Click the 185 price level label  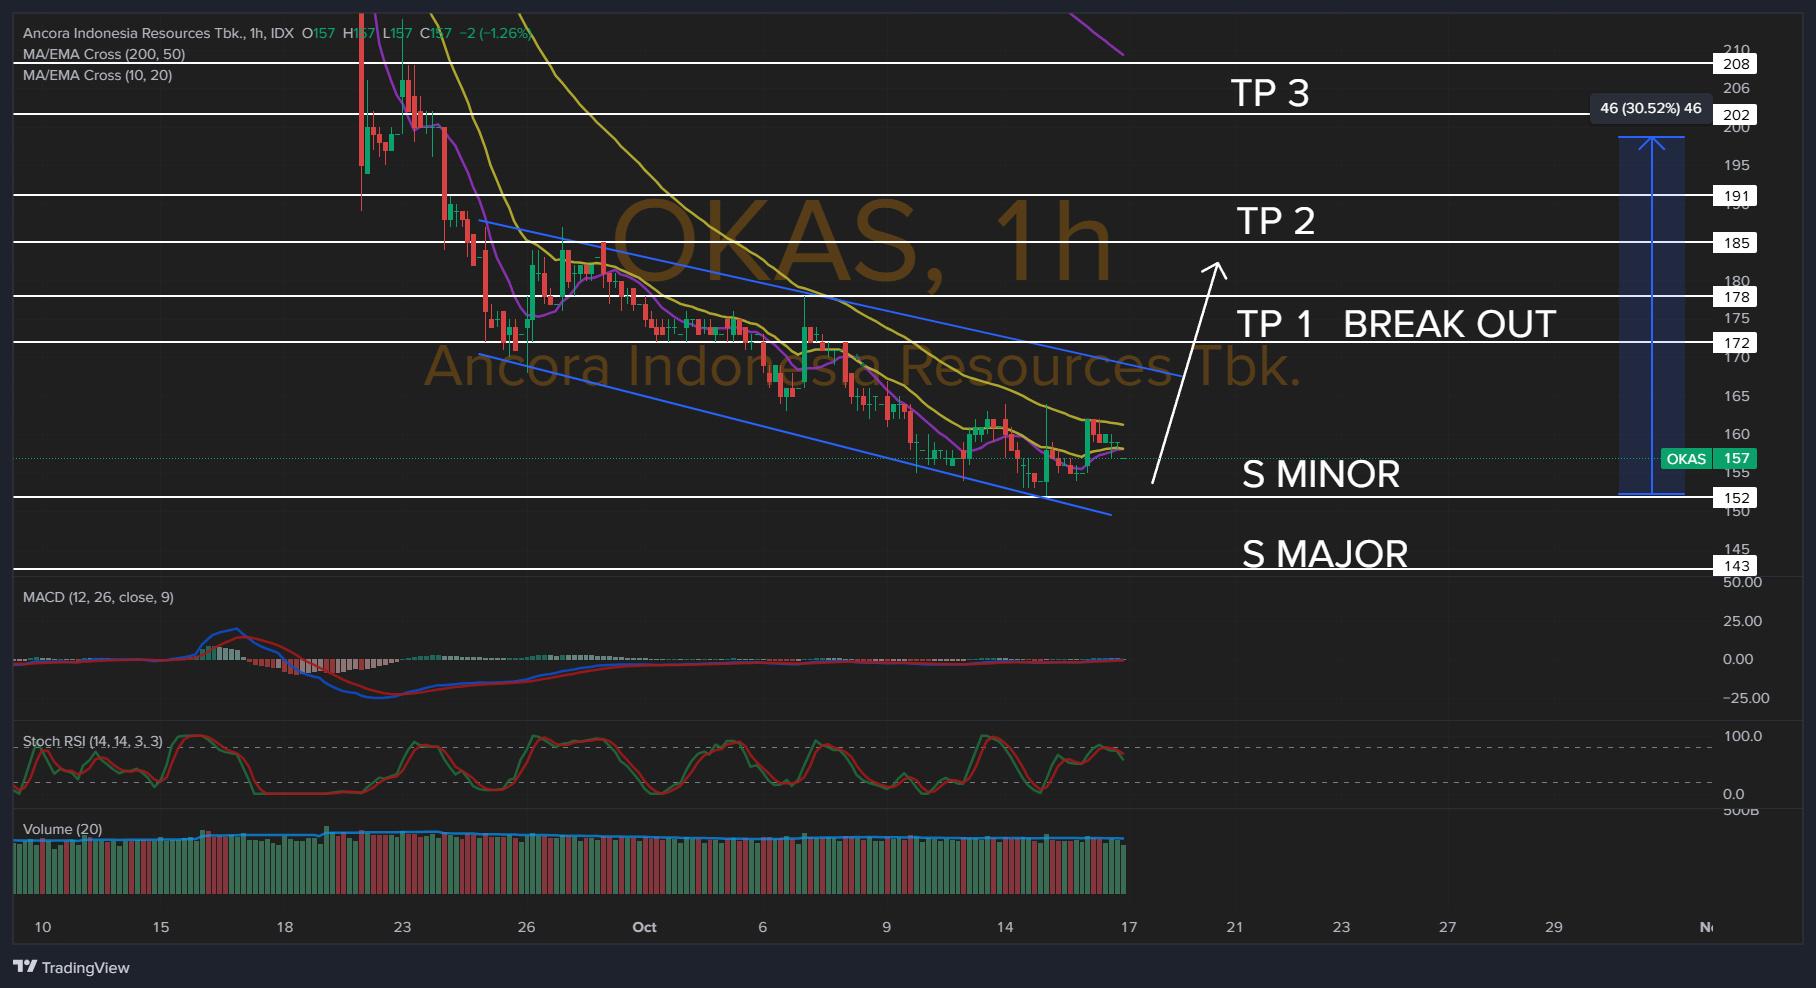point(1736,243)
